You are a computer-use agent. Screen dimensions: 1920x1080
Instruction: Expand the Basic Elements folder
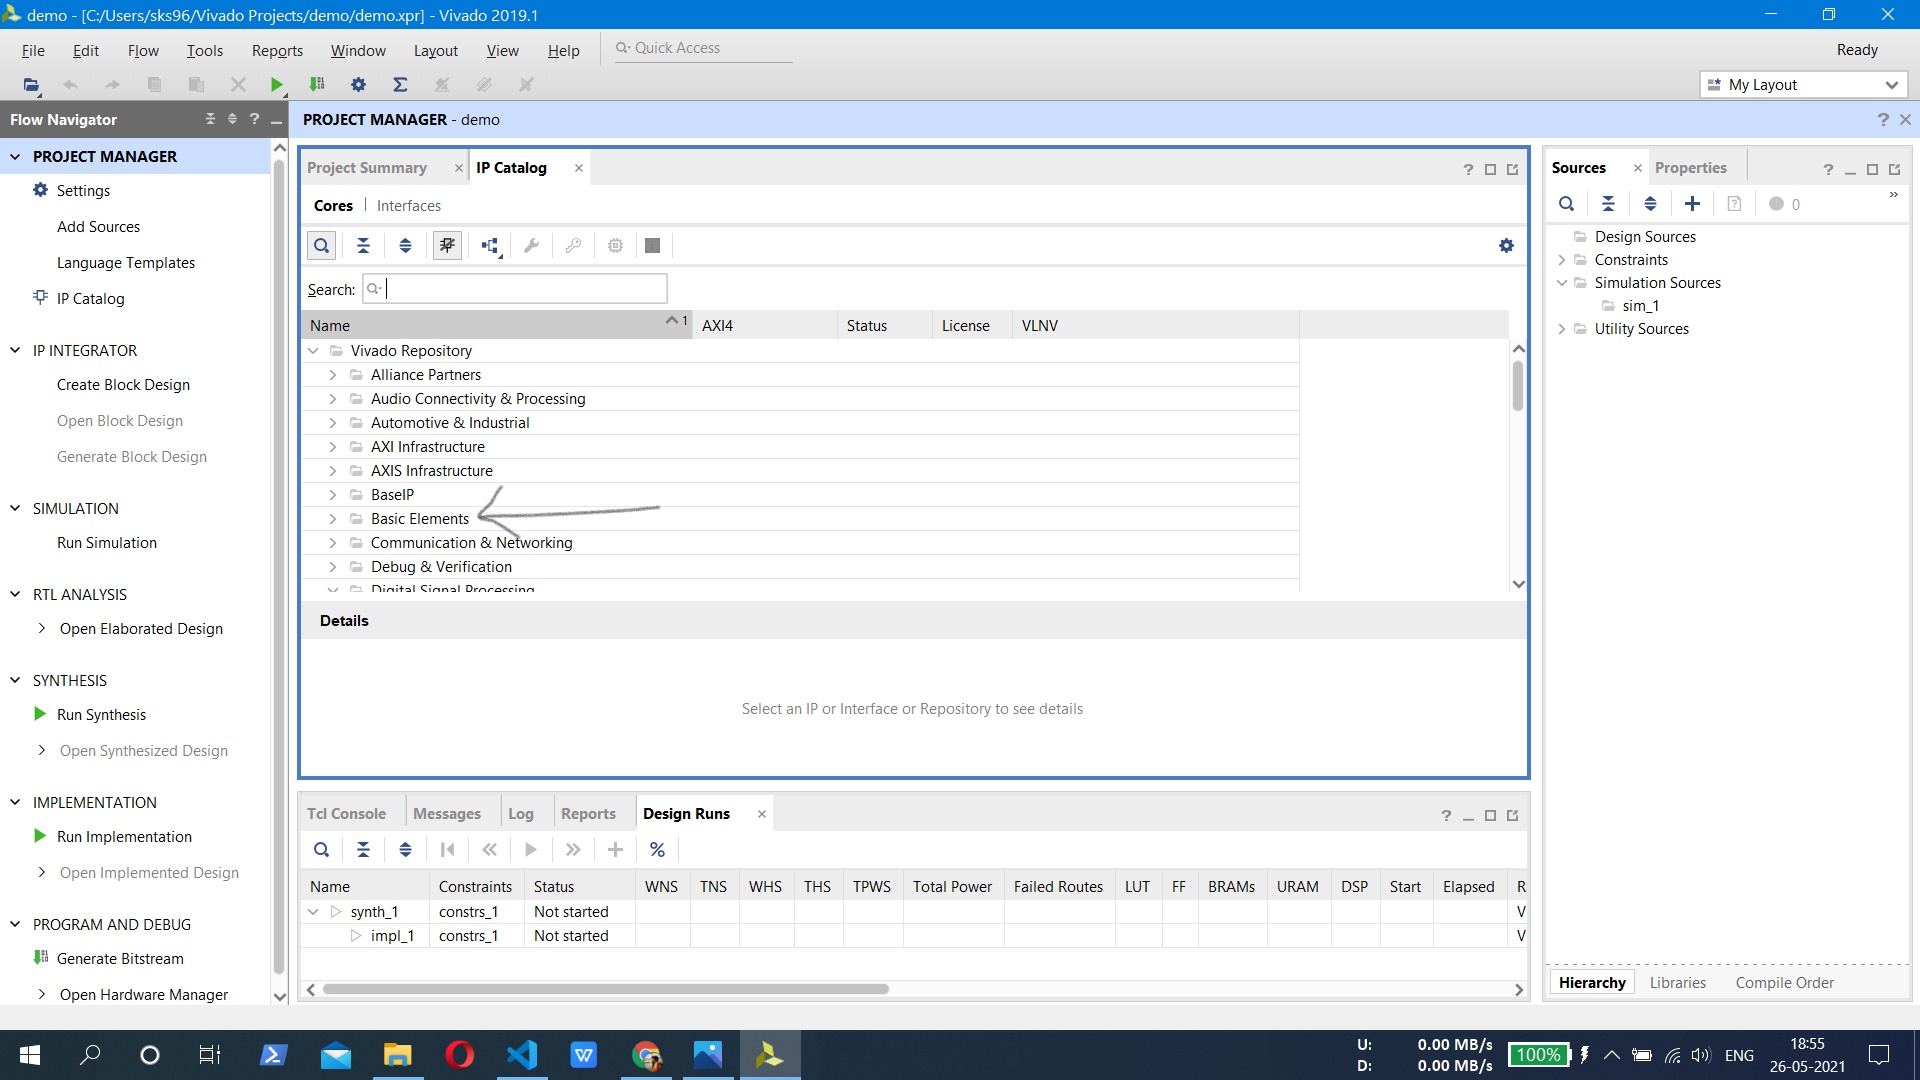(x=333, y=519)
